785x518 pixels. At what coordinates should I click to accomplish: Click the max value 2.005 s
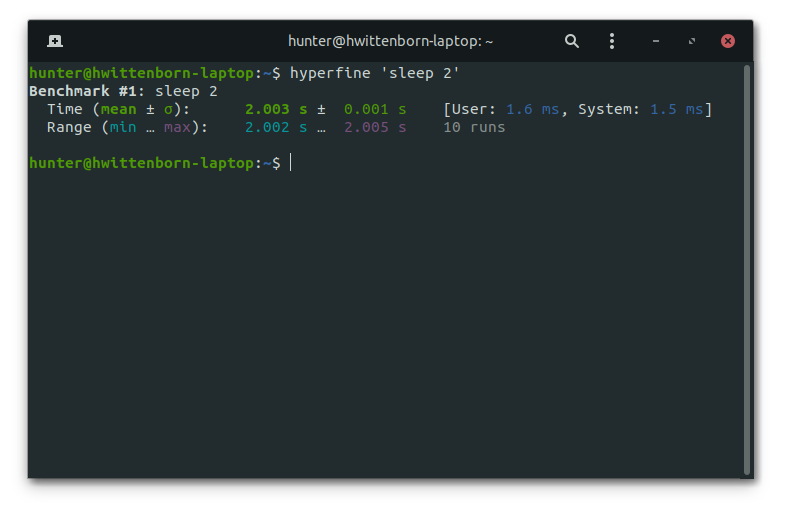pos(375,127)
